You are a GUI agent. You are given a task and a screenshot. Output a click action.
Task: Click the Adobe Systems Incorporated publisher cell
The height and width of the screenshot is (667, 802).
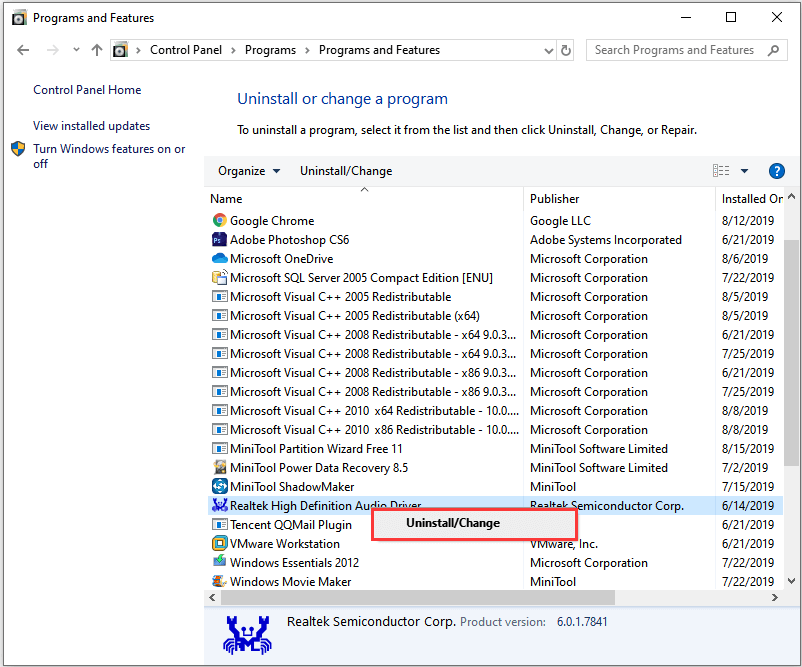point(606,240)
